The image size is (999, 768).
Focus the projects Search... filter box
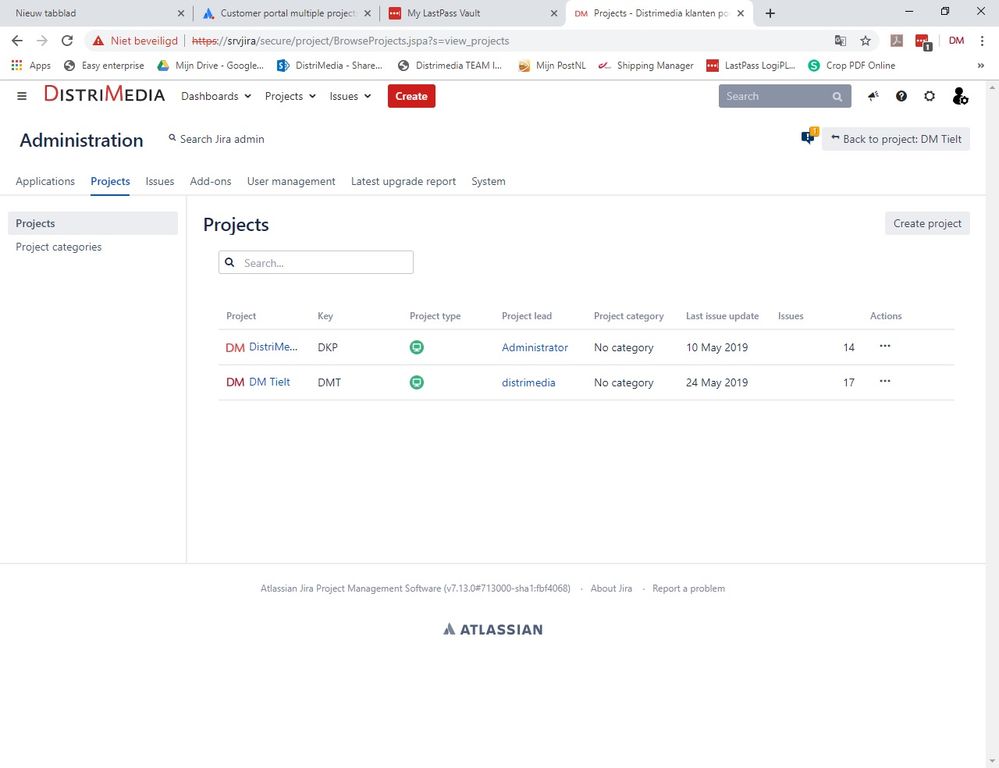(316, 263)
